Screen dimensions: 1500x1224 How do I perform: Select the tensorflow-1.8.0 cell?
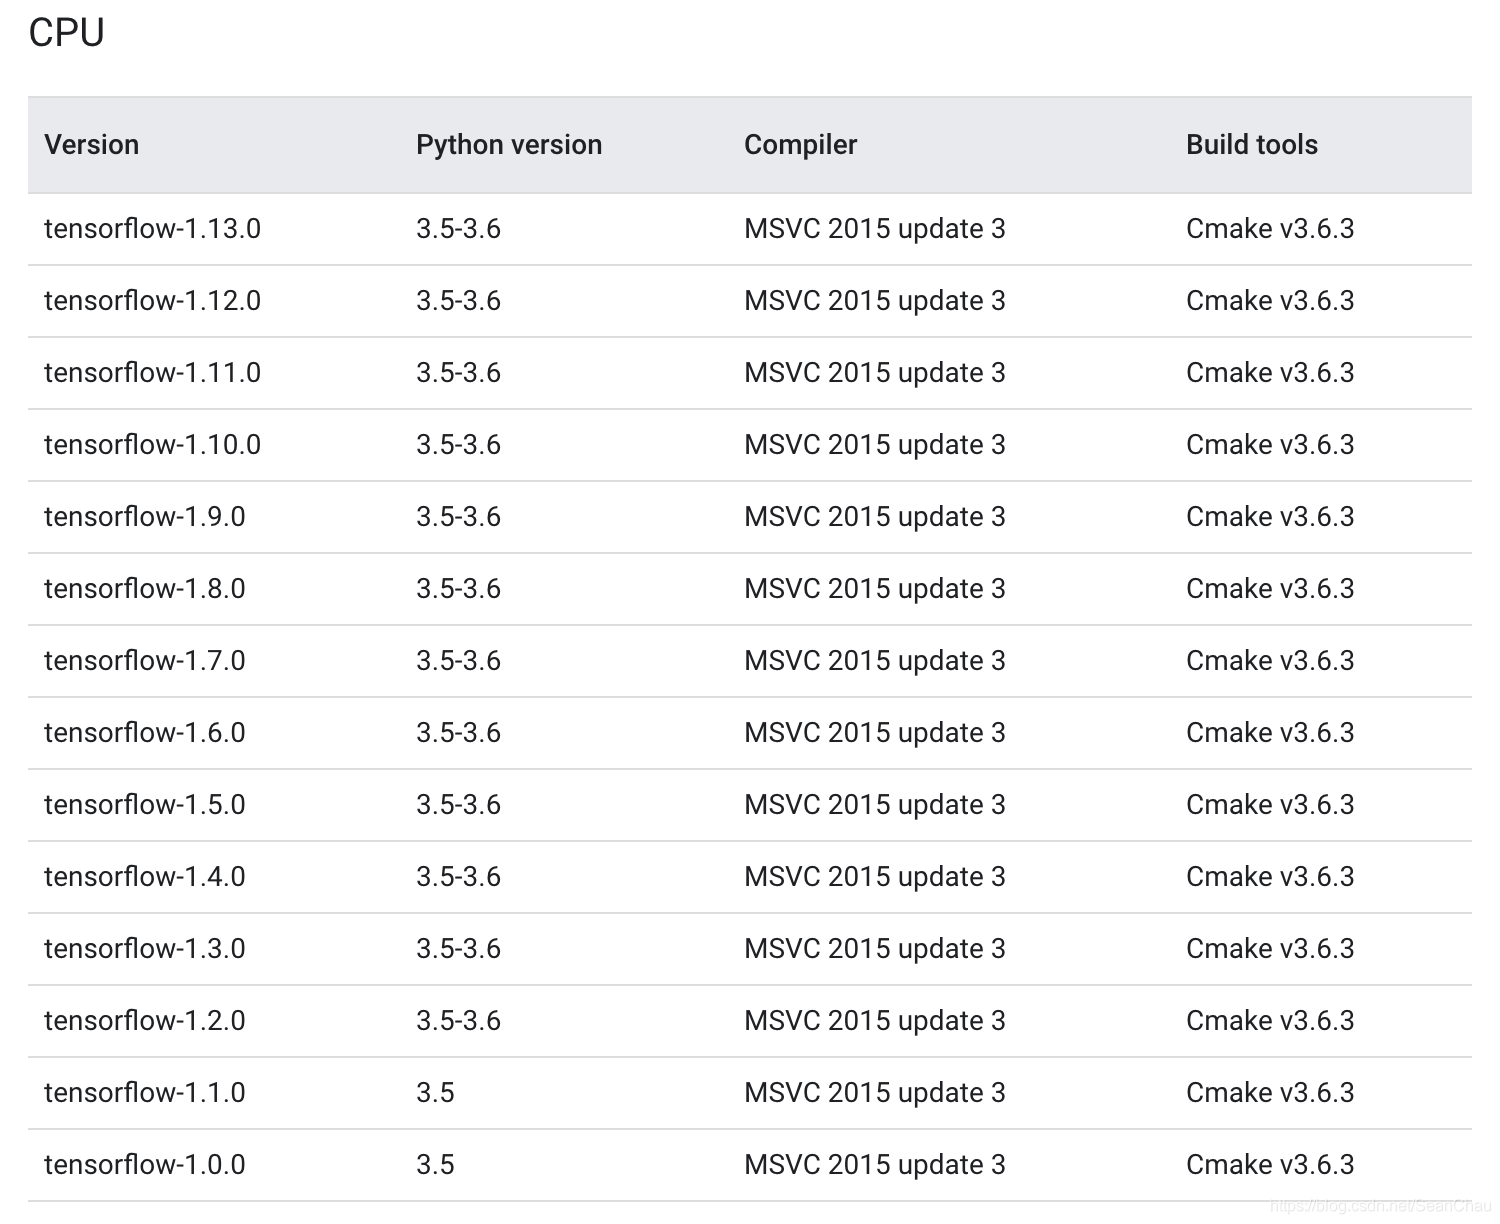[145, 589]
